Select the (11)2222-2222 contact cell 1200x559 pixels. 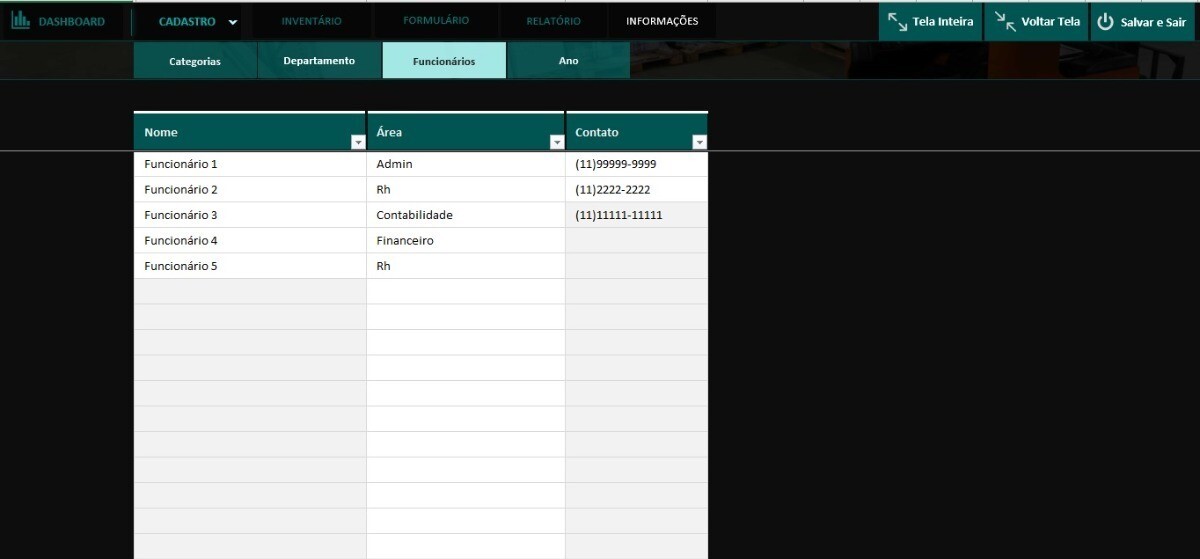point(636,190)
